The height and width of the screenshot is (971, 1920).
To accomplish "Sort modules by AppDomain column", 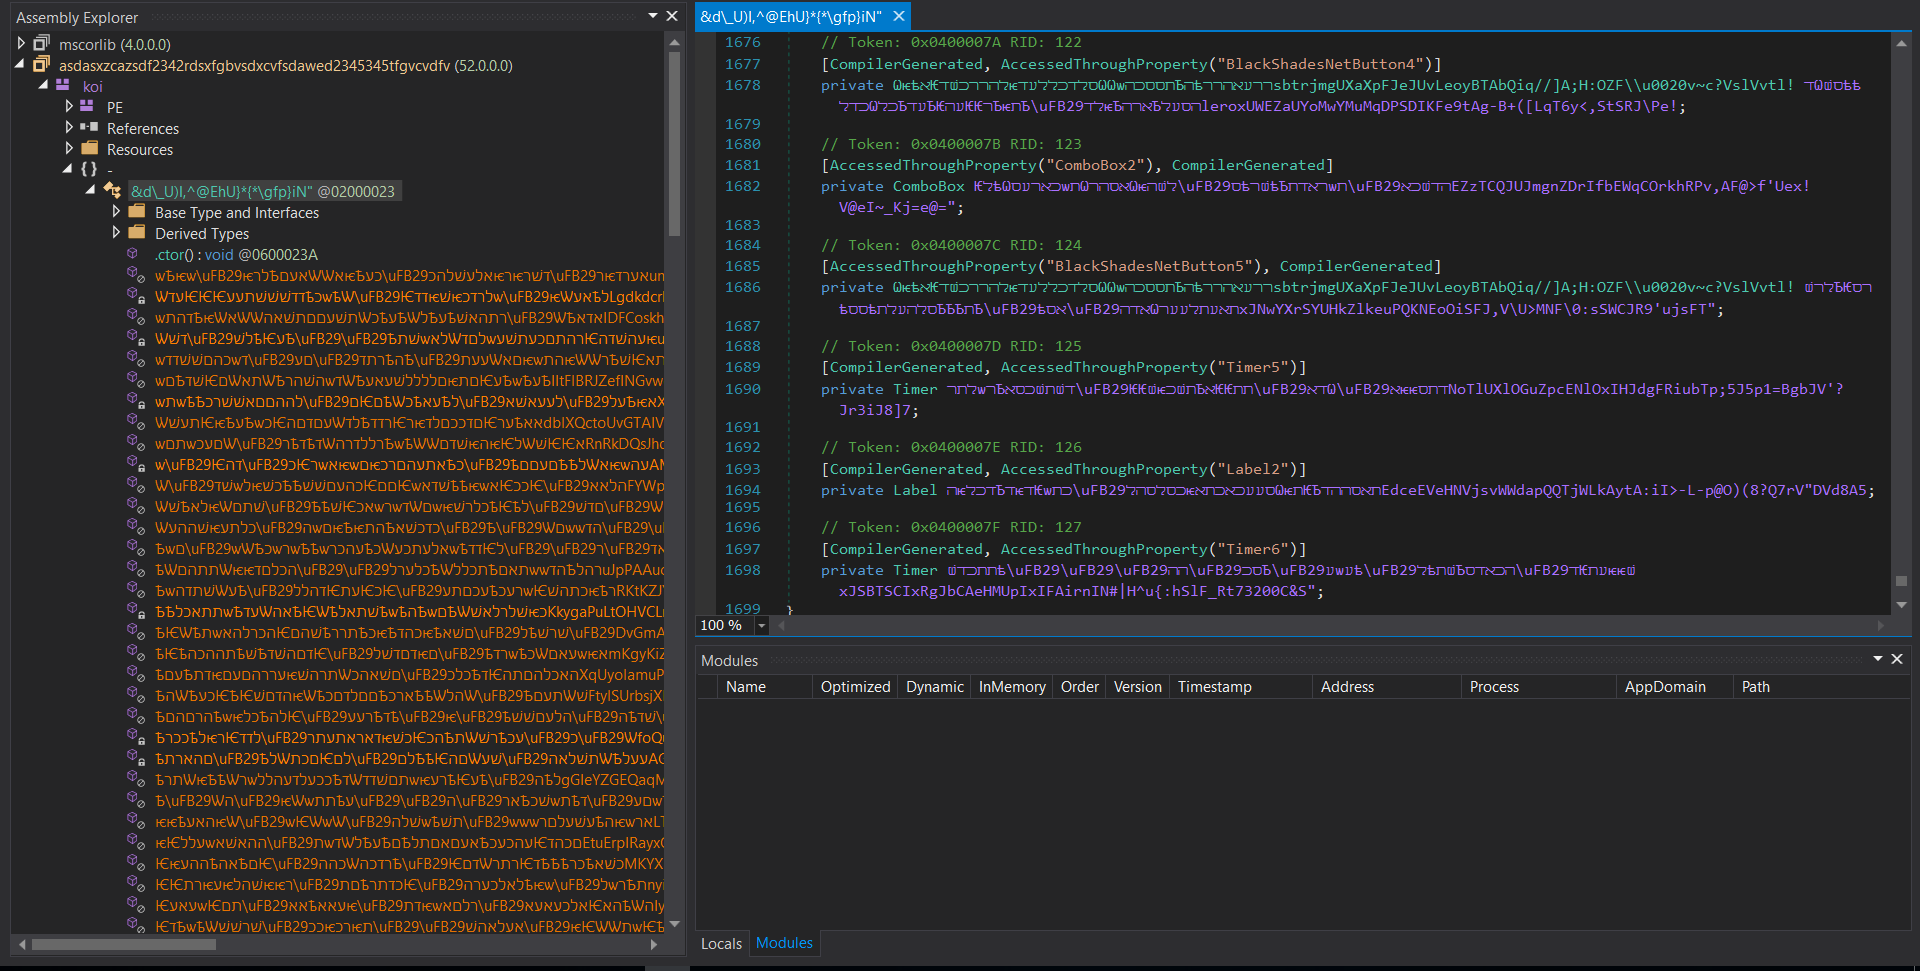I will 1675,687.
